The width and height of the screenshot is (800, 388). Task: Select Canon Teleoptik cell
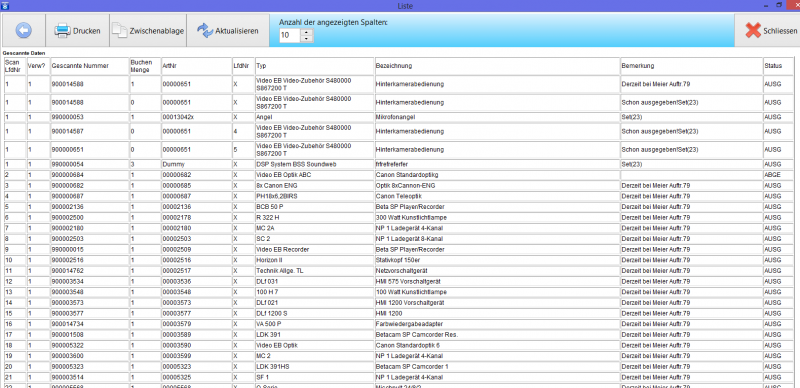(x=497, y=196)
